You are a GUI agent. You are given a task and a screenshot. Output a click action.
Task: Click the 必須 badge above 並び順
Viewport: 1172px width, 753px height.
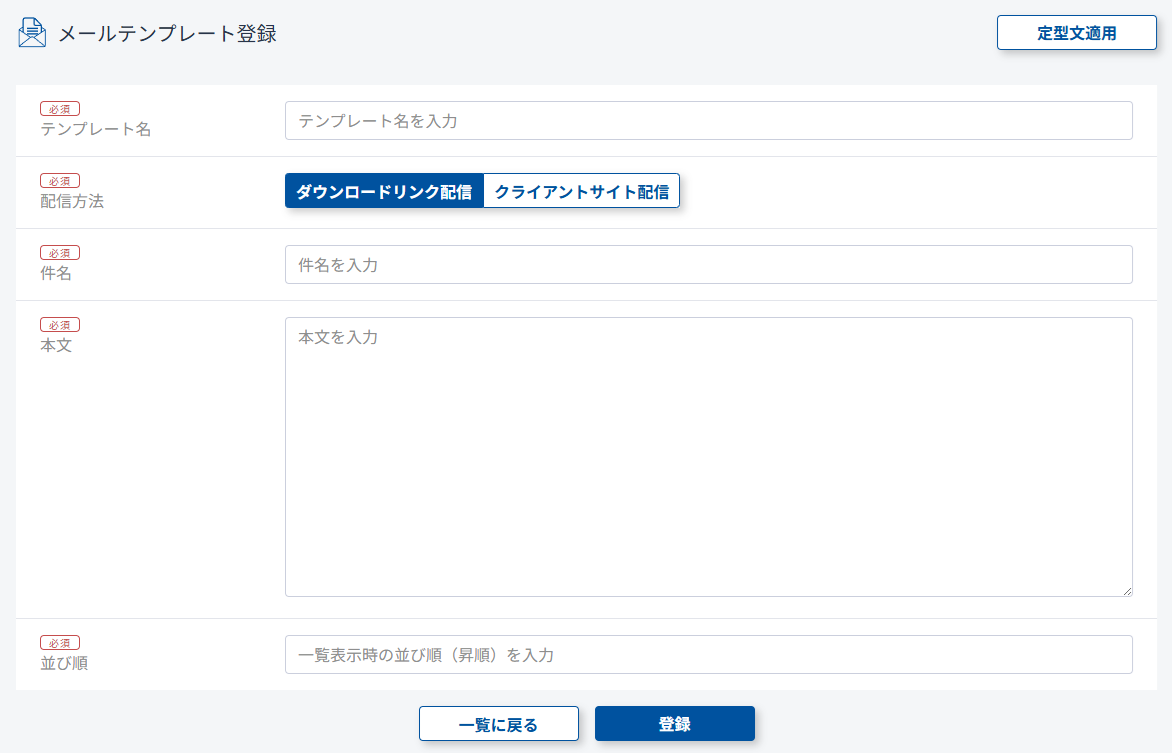pyautogui.click(x=60, y=643)
